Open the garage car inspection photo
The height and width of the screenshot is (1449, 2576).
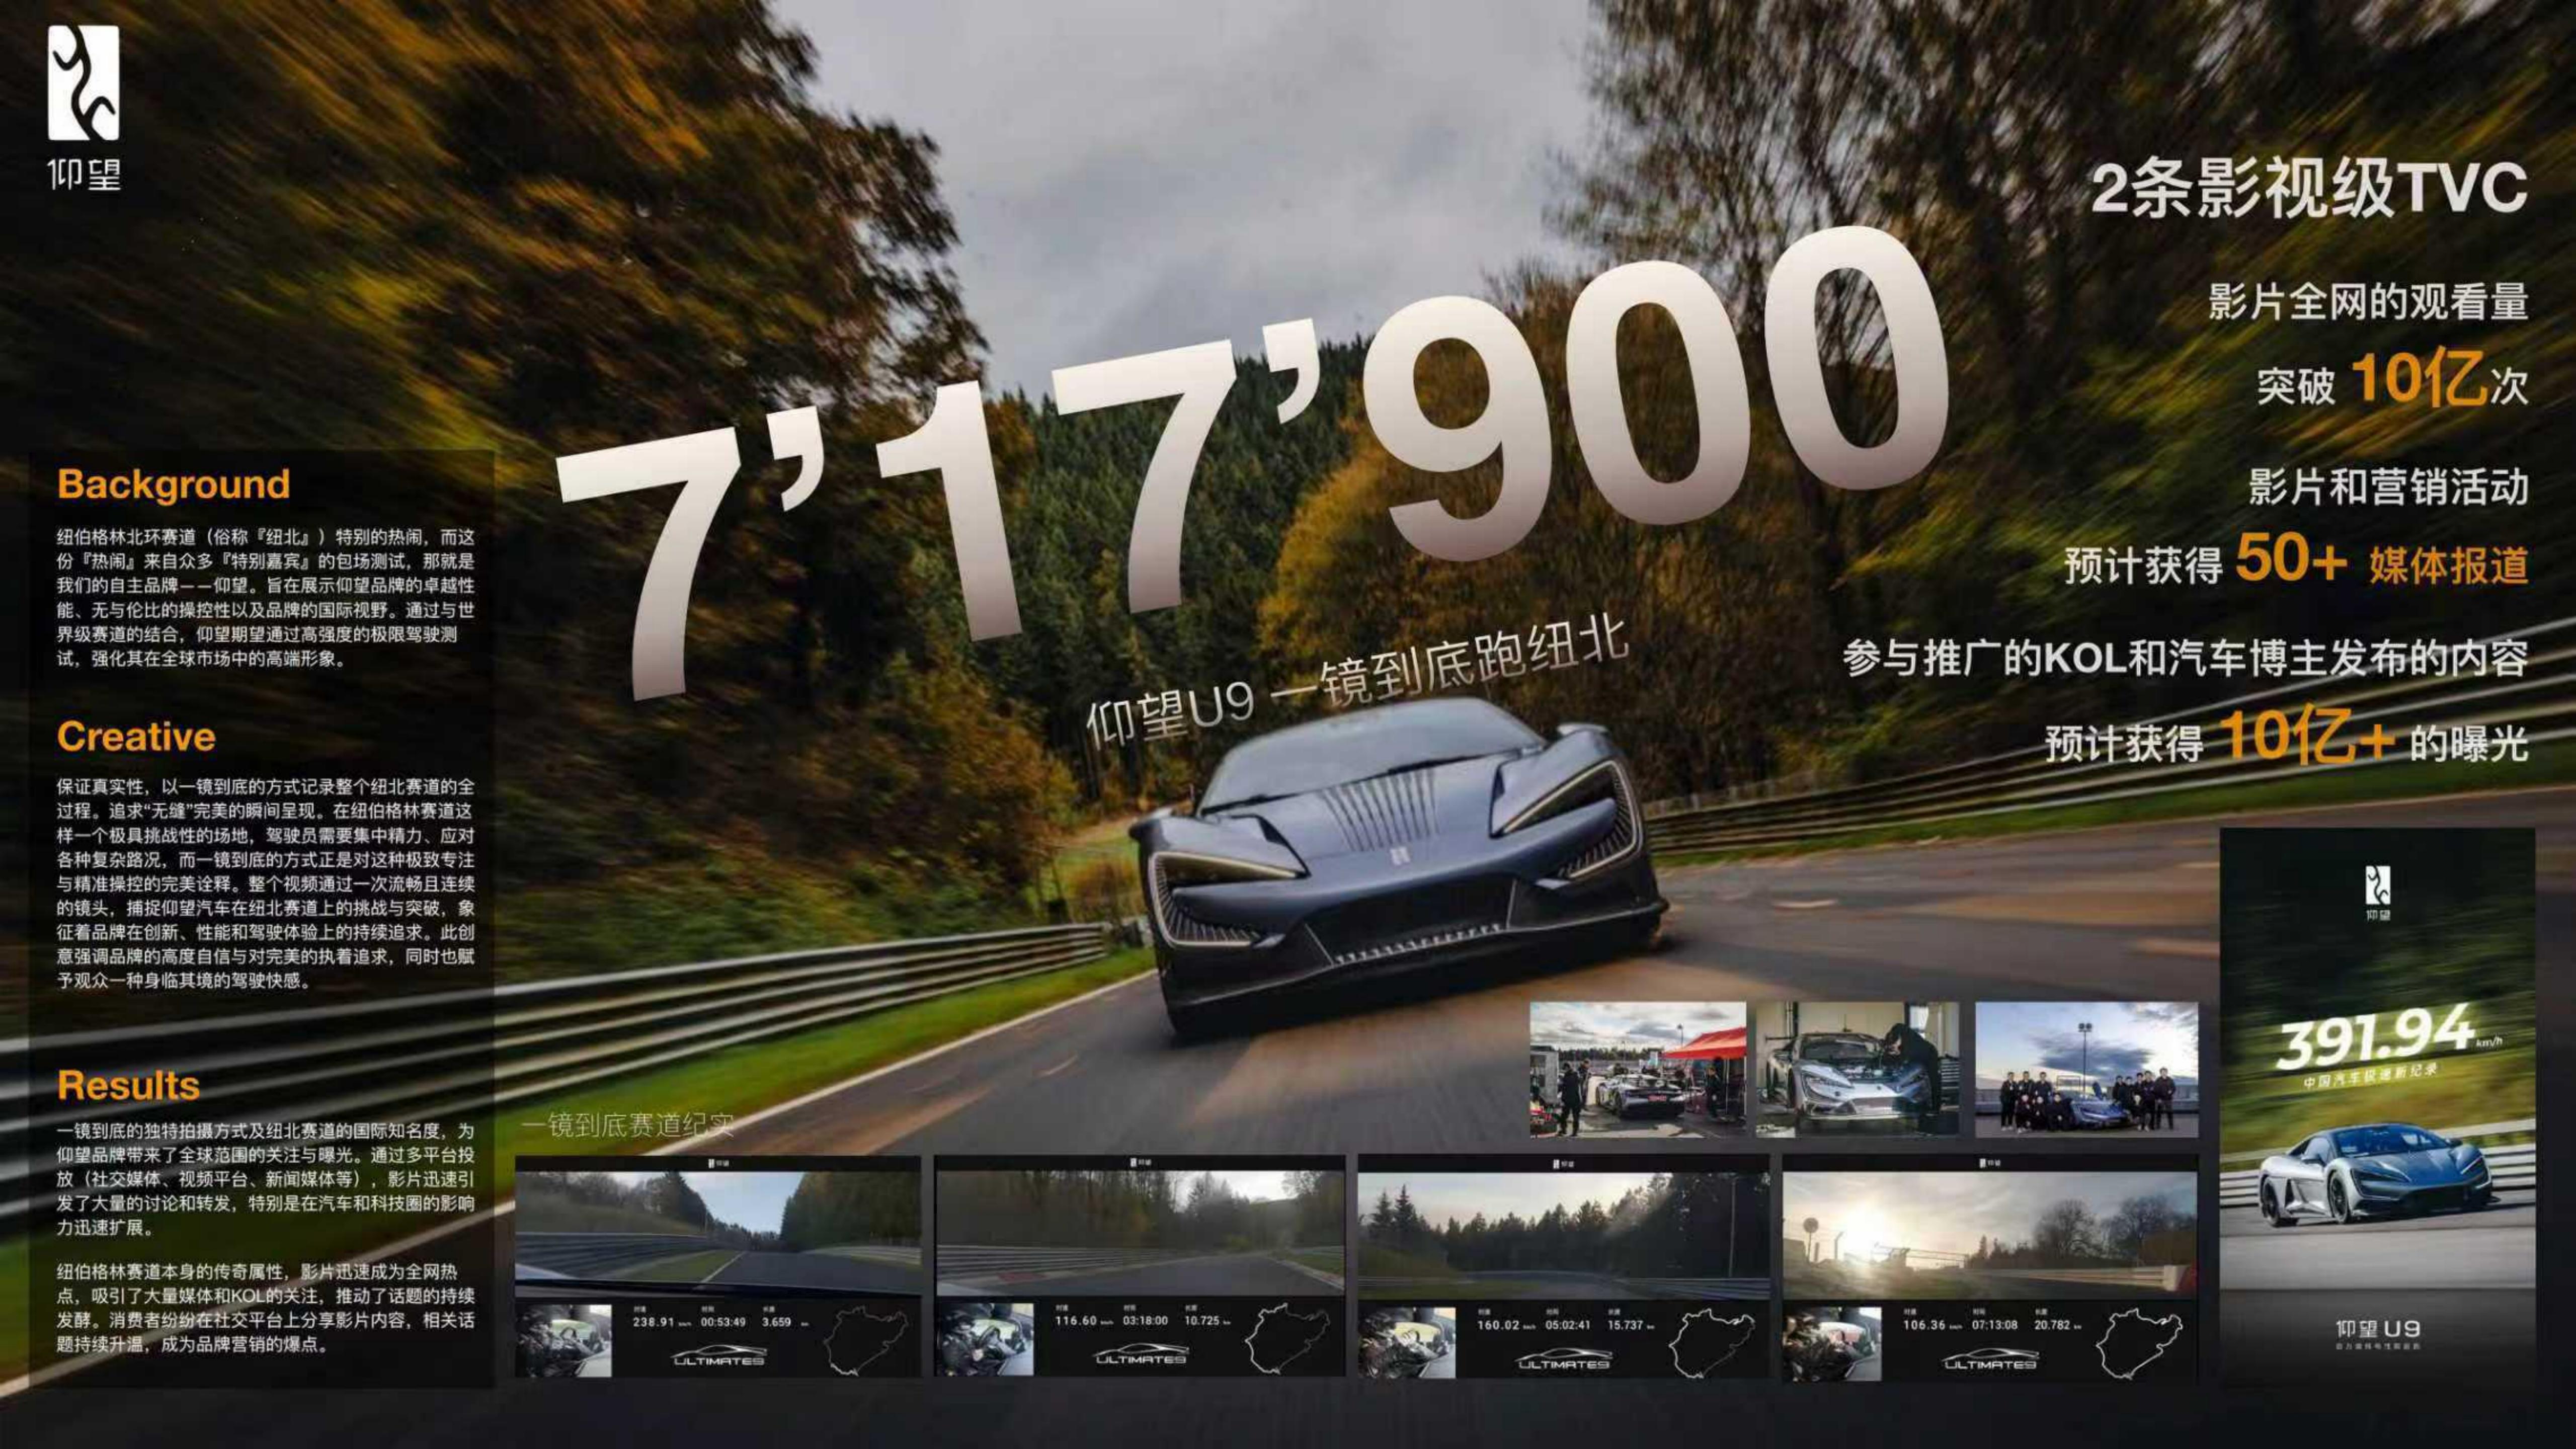pyautogui.click(x=1858, y=1069)
